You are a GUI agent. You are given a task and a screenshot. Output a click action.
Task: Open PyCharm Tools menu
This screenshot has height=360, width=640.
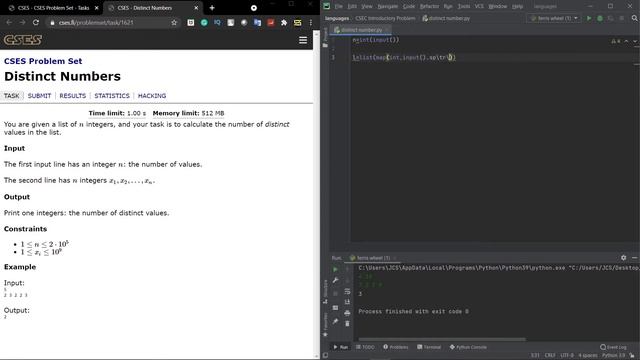(464, 6)
